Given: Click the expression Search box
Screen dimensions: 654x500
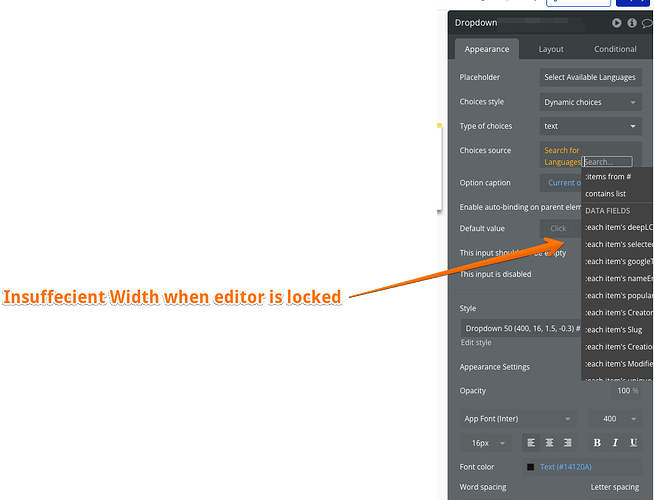Looking at the screenshot, I should [x=608, y=162].
